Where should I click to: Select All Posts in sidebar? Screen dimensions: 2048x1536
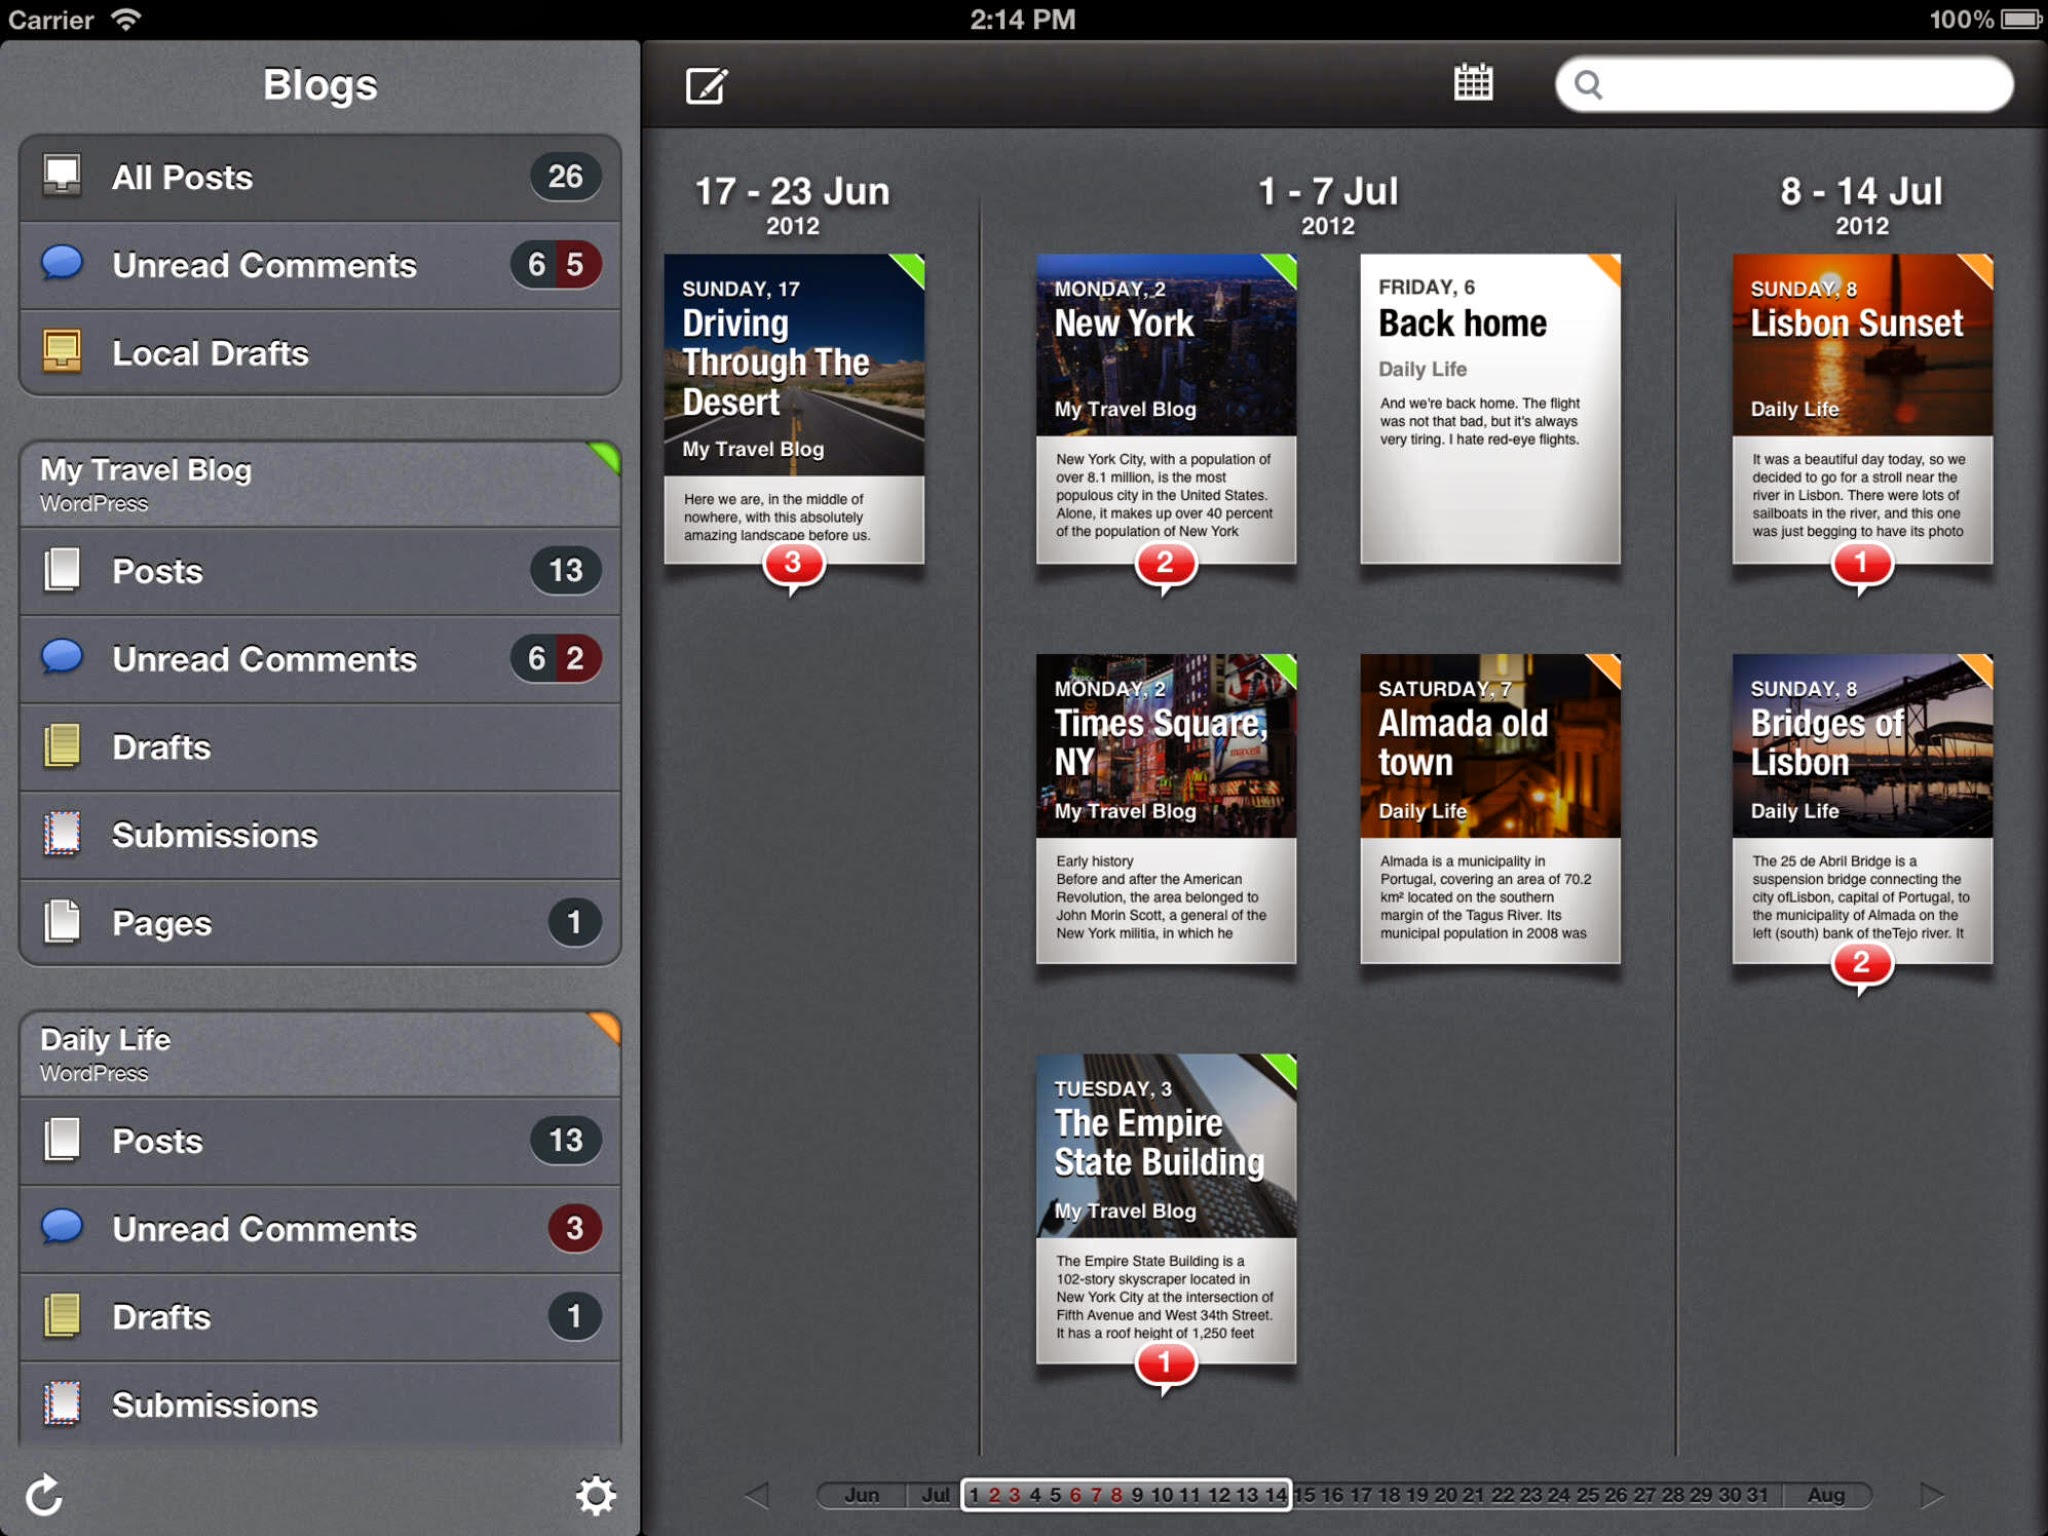pos(320,178)
